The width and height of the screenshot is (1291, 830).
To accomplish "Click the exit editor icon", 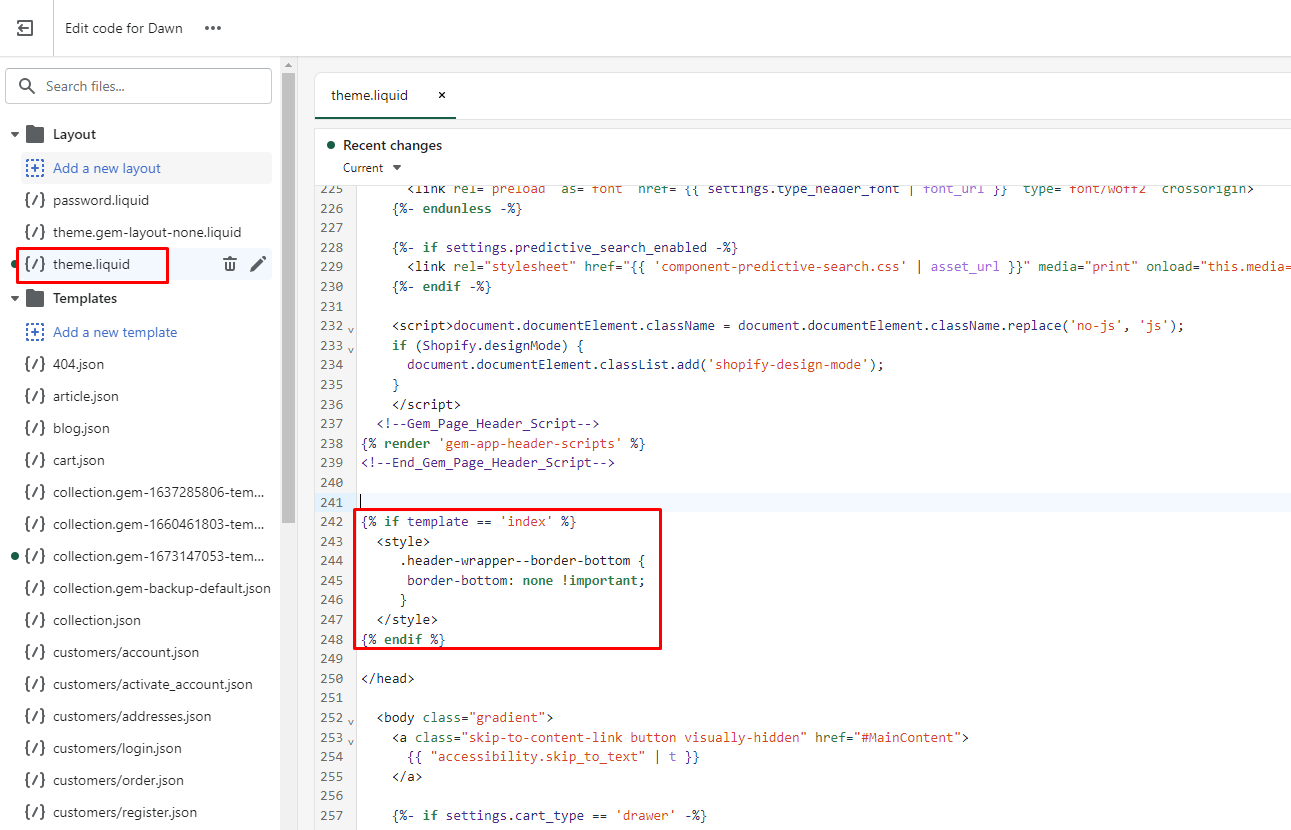I will coord(25,28).
